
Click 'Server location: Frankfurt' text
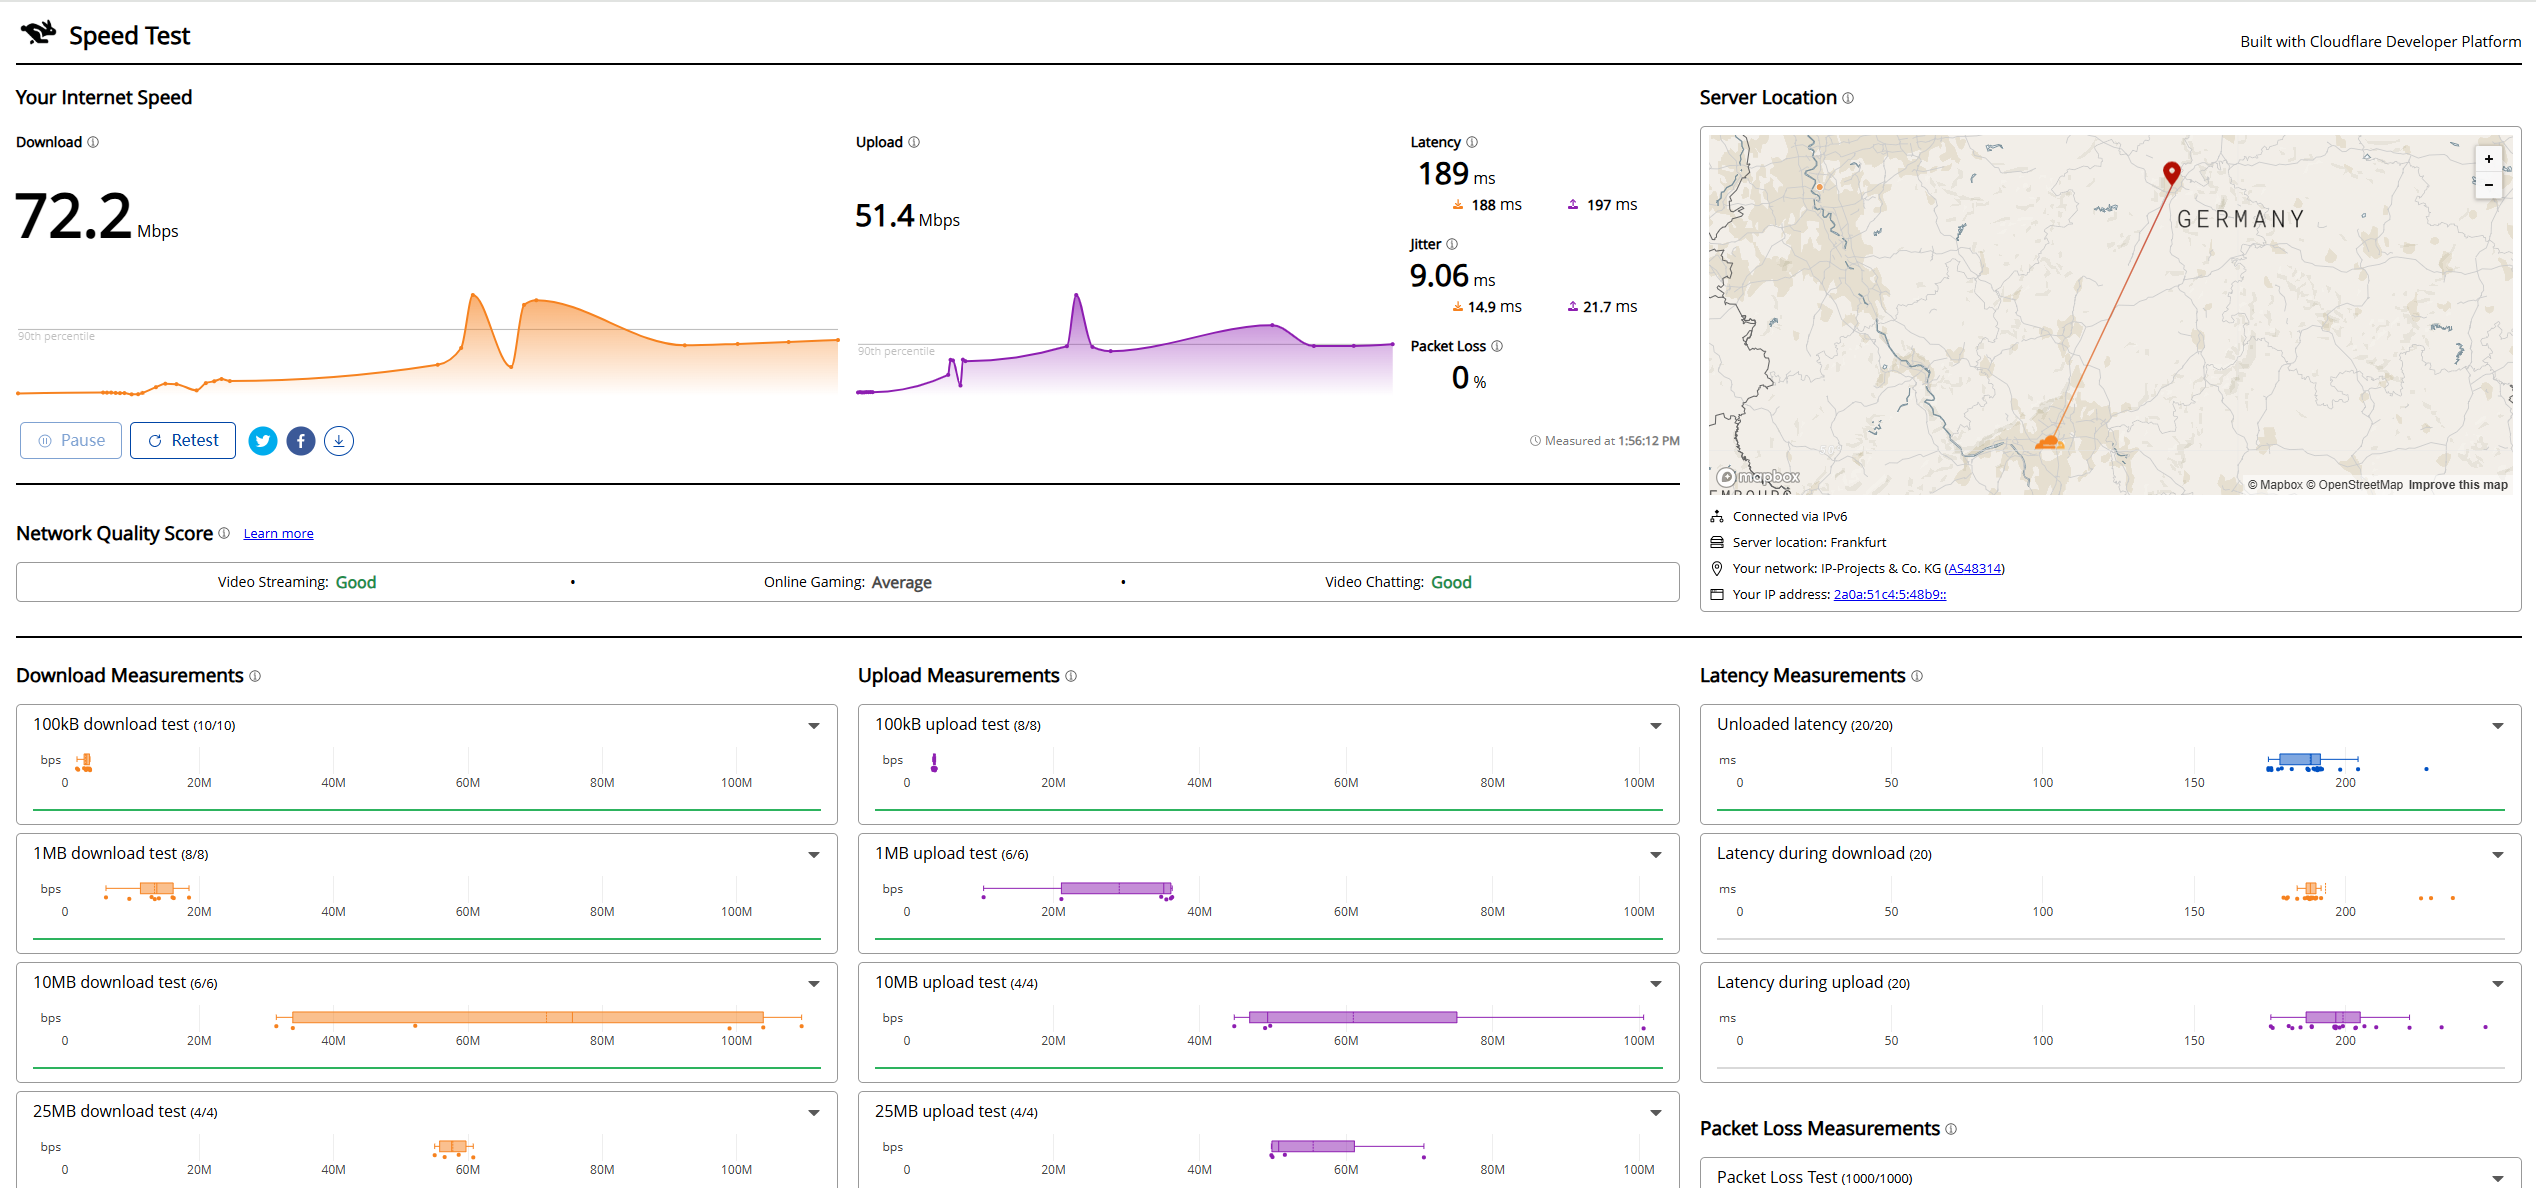(x=1809, y=543)
